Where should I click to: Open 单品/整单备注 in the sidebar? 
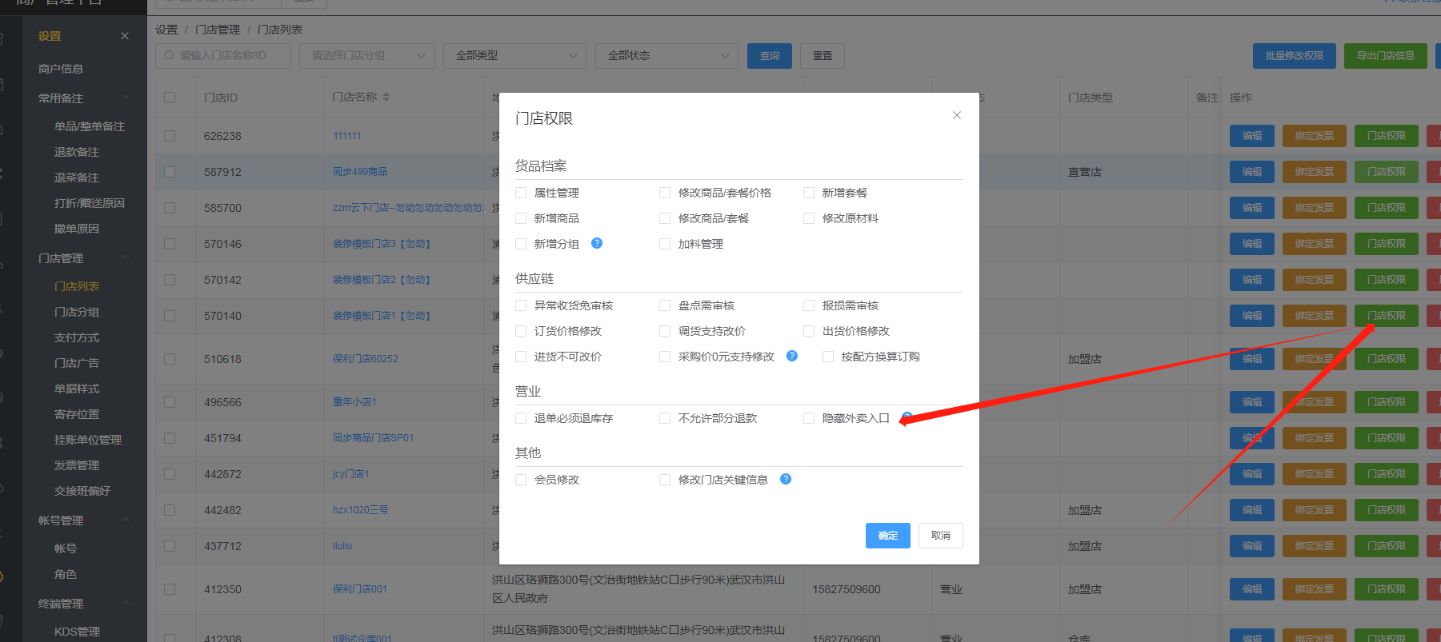pyautogui.click(x=89, y=126)
